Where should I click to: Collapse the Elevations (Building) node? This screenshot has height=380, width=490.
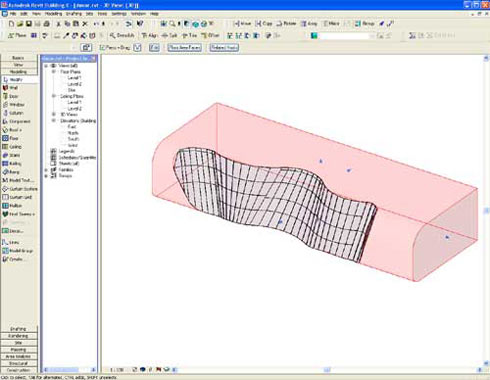tap(53, 121)
